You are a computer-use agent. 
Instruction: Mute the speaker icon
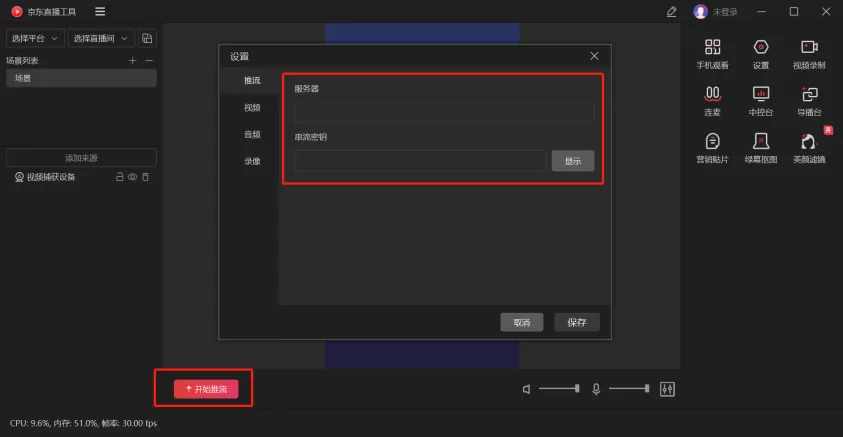(526, 389)
